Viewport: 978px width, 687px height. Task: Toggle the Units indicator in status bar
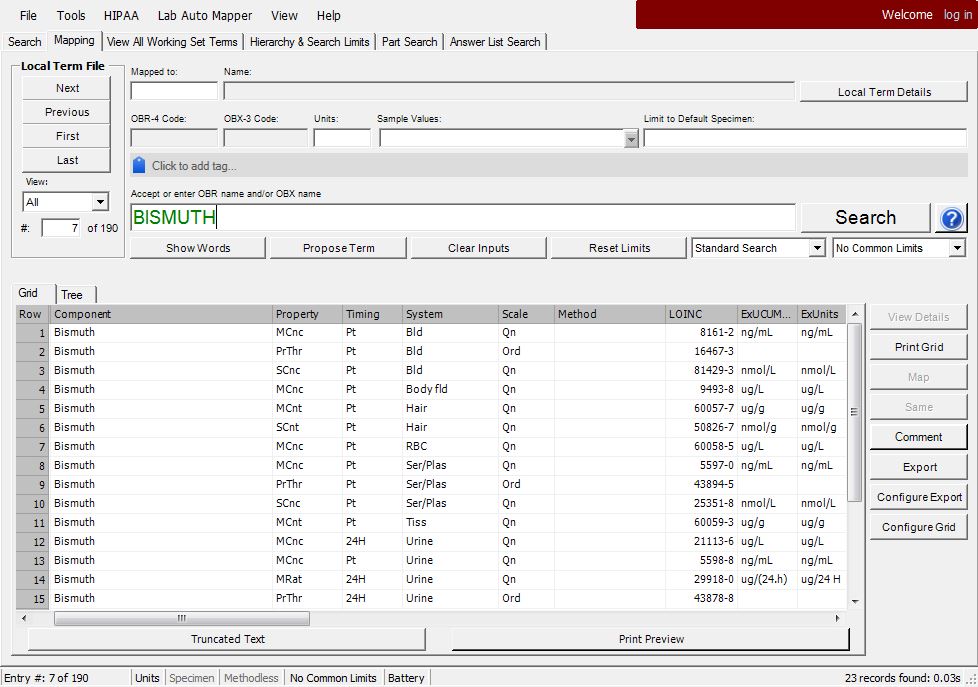click(147, 678)
